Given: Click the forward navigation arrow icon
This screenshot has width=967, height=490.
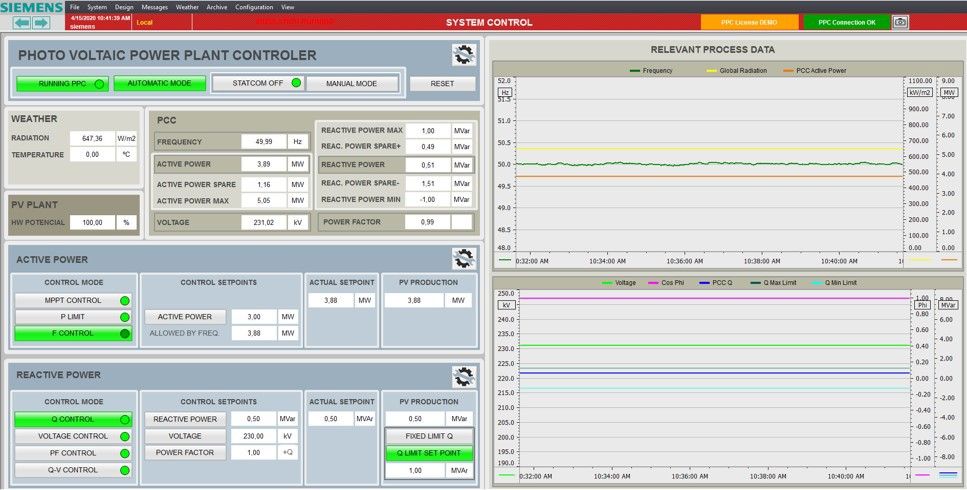Looking at the screenshot, I should (x=41, y=23).
